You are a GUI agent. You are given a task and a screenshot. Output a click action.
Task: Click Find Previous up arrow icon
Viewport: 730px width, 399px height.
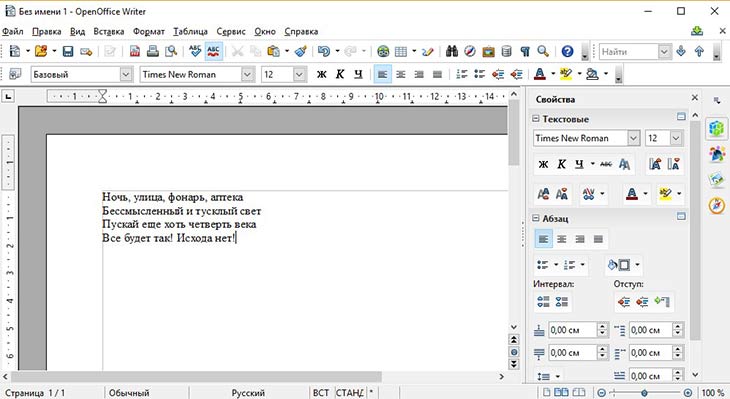[699, 51]
